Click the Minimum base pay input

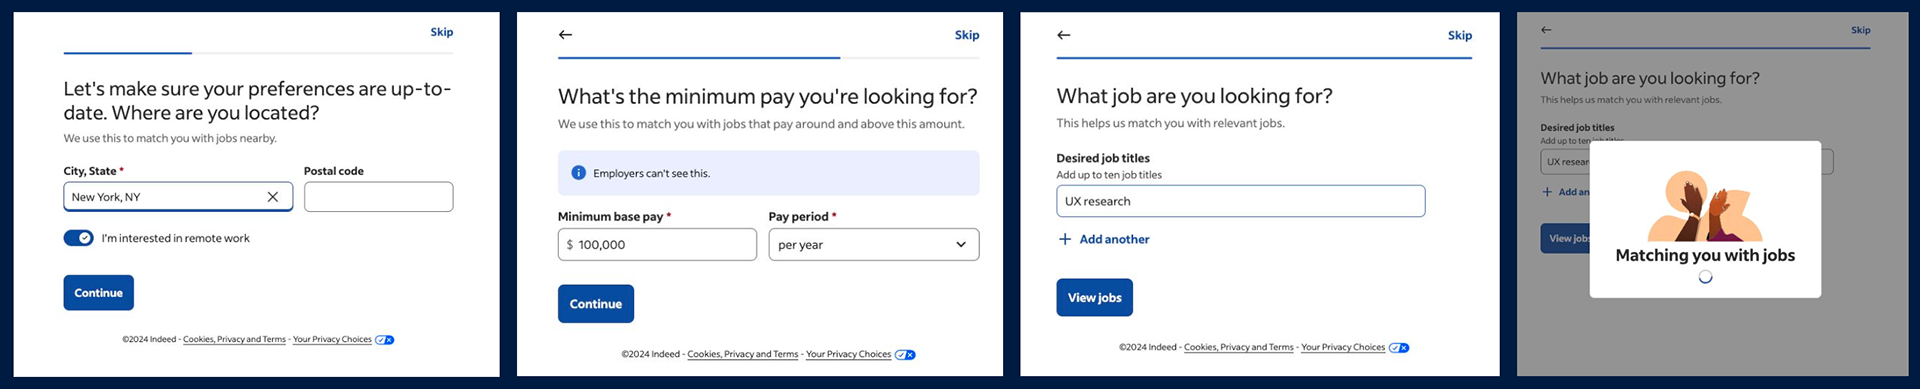[657, 245]
